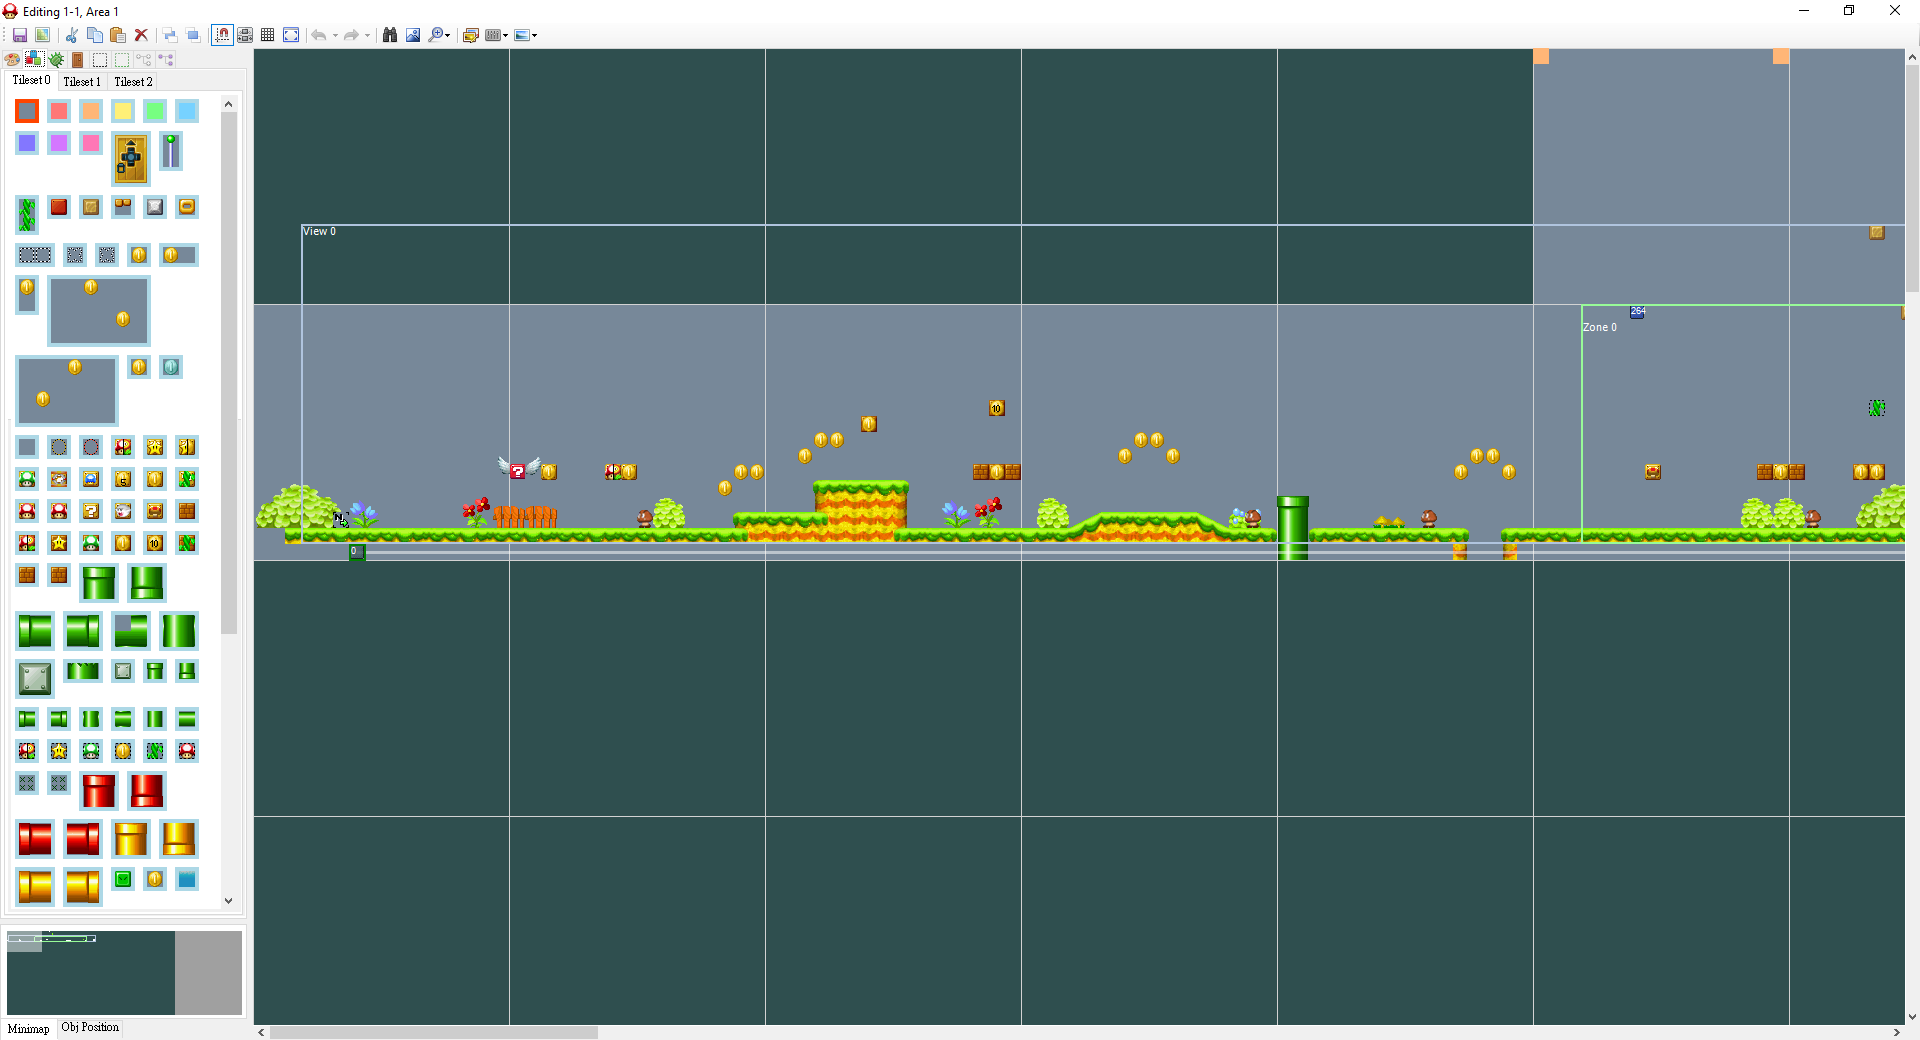The width and height of the screenshot is (1920, 1040).
Task: Click the minimap level preview
Action: point(90,972)
